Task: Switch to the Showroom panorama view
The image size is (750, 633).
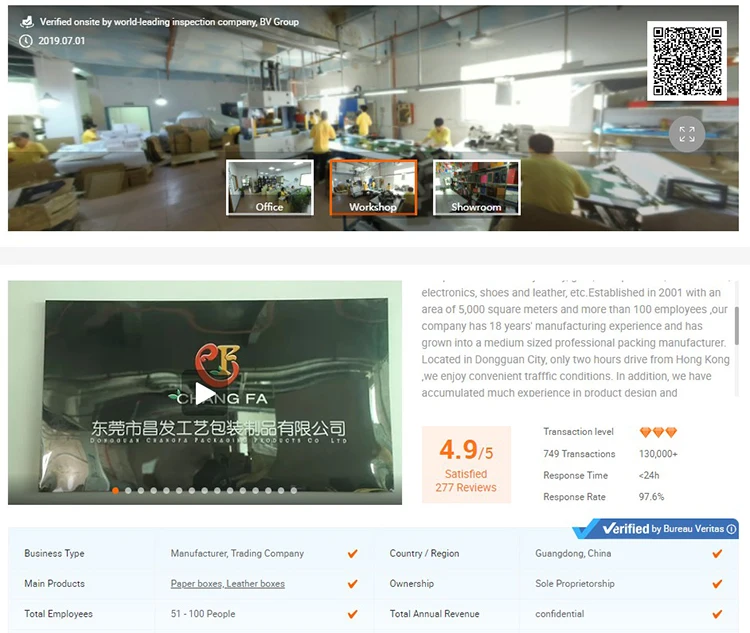Action: point(476,188)
